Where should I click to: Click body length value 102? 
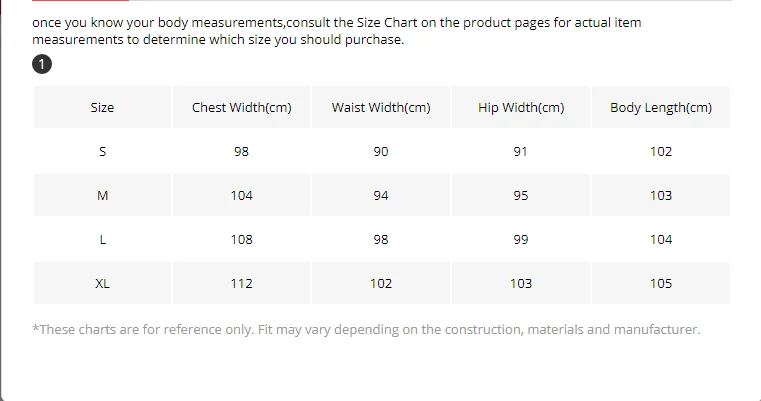pos(661,151)
